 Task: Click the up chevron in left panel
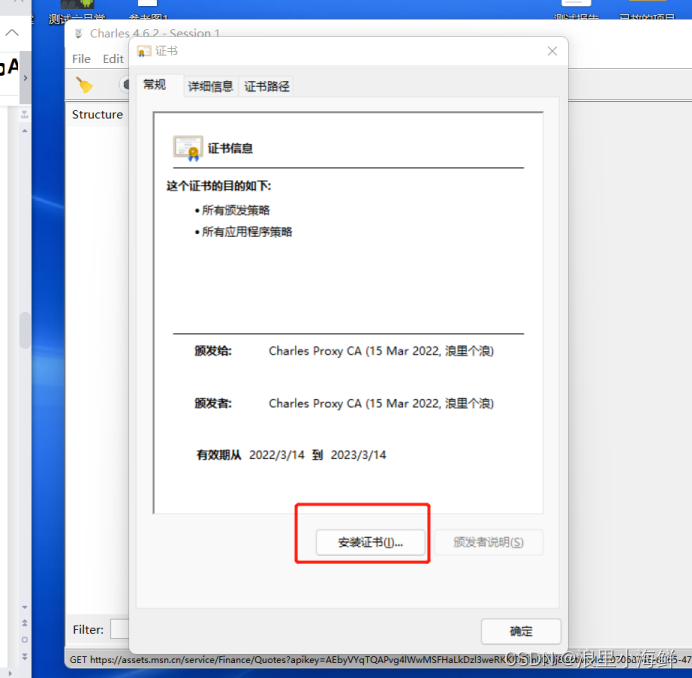pyautogui.click(x=12, y=33)
